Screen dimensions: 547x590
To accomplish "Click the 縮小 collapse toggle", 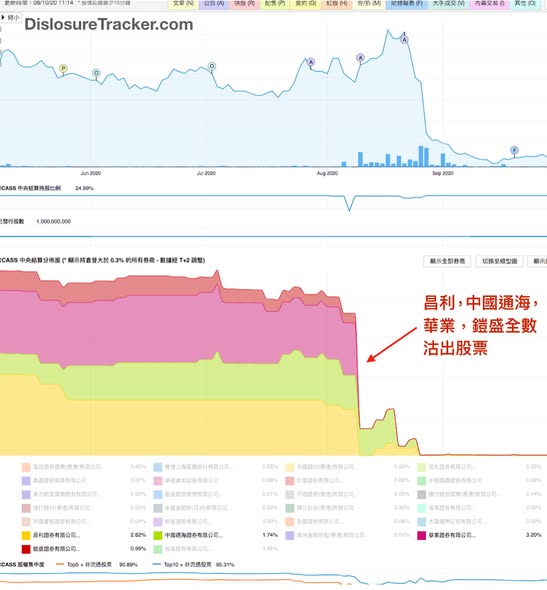I will [11, 18].
